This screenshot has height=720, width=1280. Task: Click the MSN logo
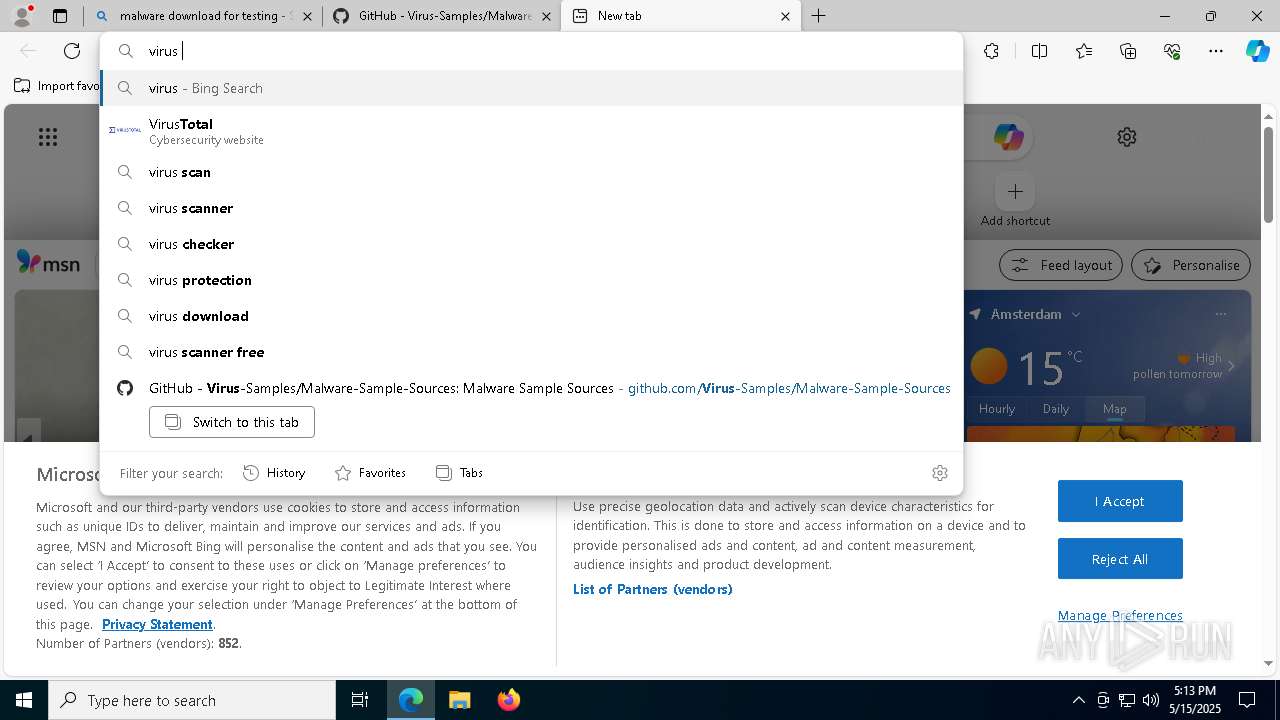(48, 263)
